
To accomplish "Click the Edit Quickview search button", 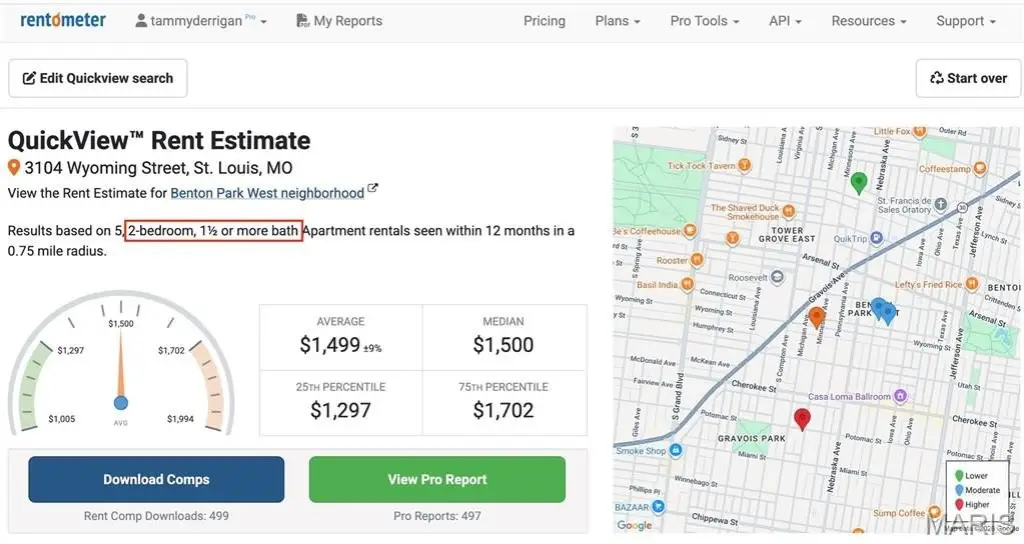I will pyautogui.click(x=98, y=78).
